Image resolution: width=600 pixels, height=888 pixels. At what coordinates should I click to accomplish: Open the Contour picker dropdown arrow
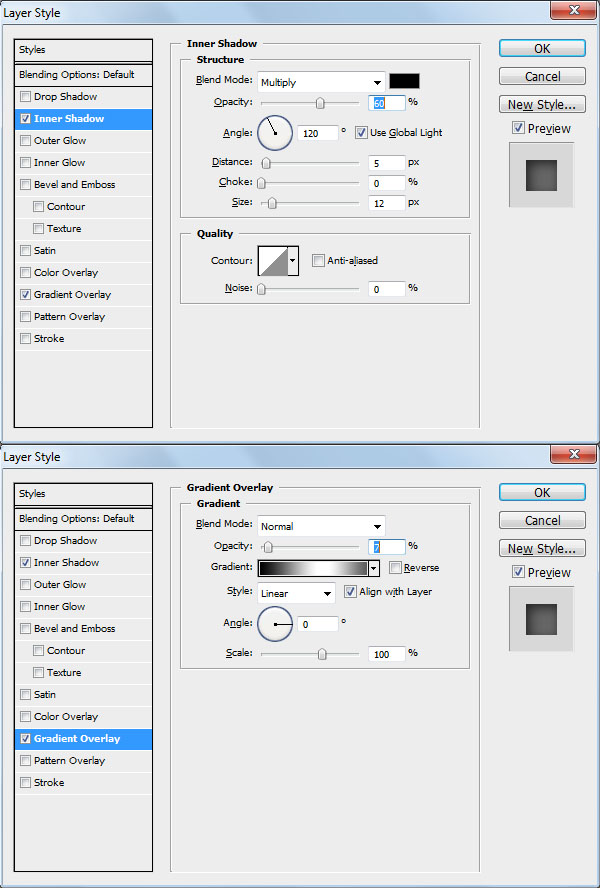point(293,261)
